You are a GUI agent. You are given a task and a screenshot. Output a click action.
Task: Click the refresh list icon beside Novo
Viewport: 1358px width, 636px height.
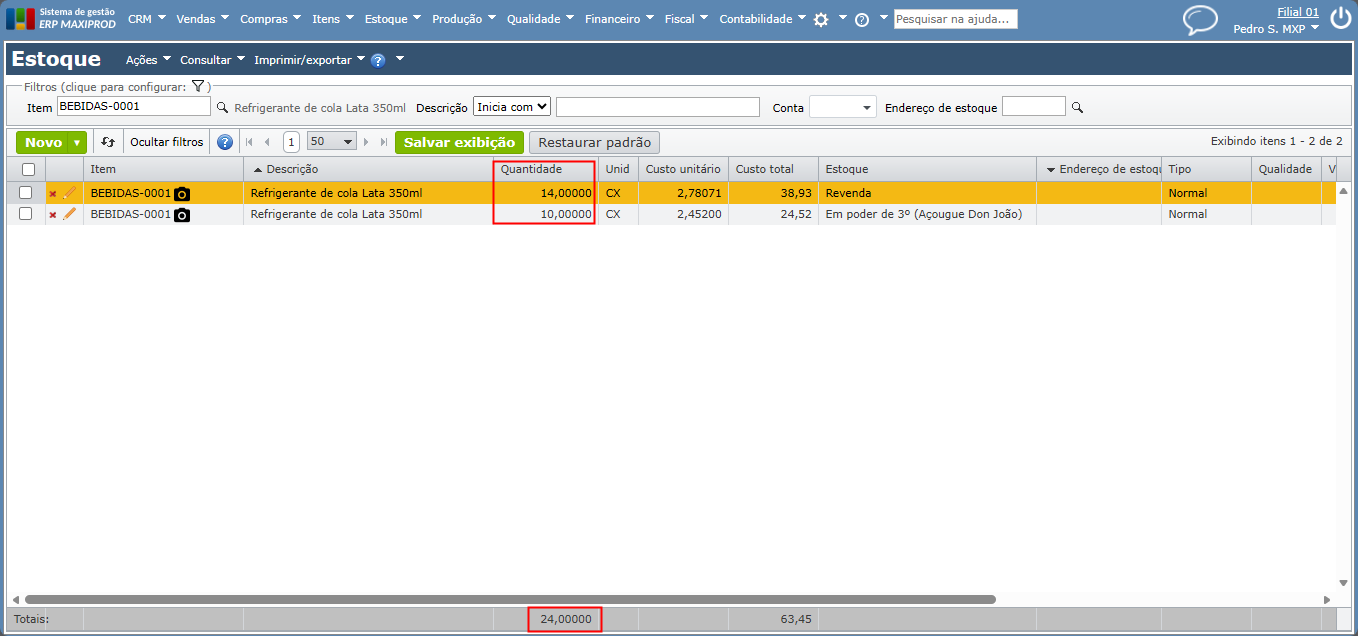[108, 142]
